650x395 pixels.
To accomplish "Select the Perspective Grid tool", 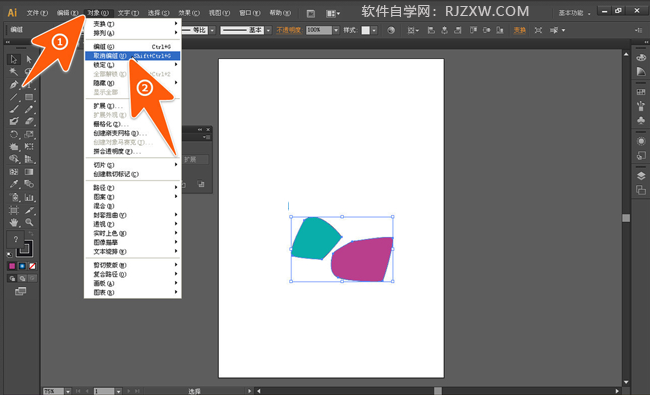I will tap(29, 159).
